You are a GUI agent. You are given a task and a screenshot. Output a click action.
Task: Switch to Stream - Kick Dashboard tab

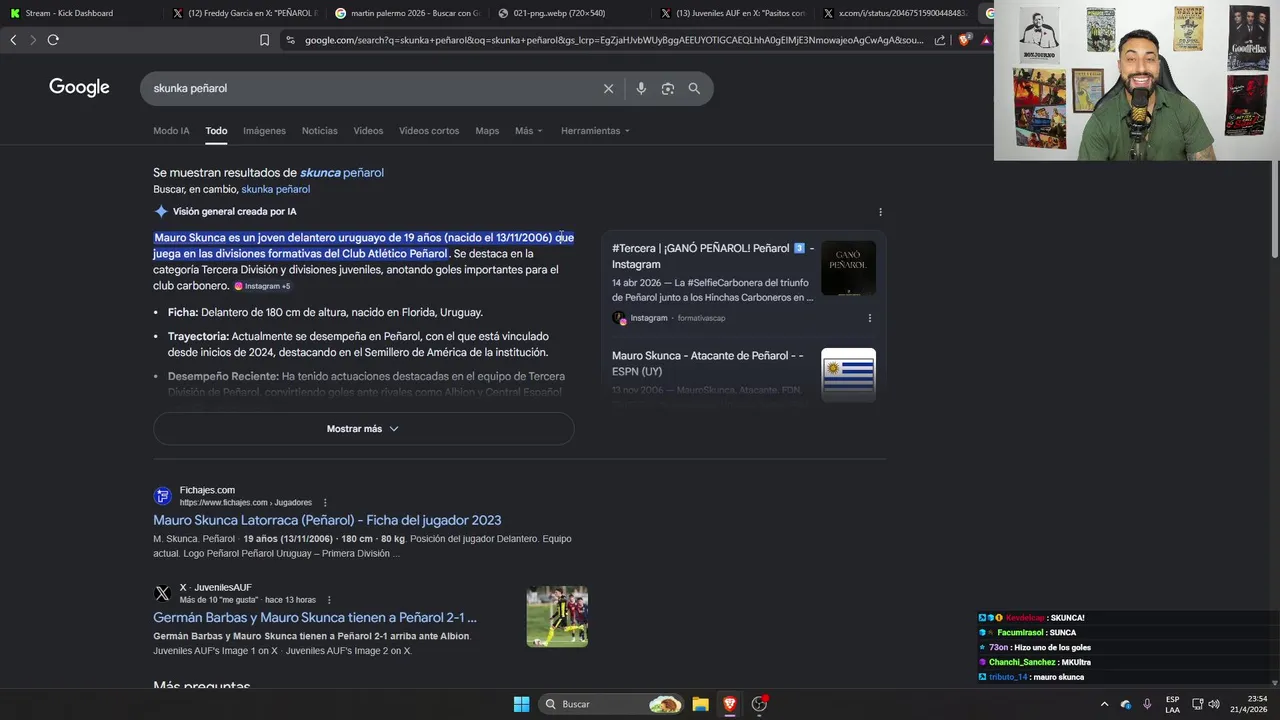click(78, 13)
